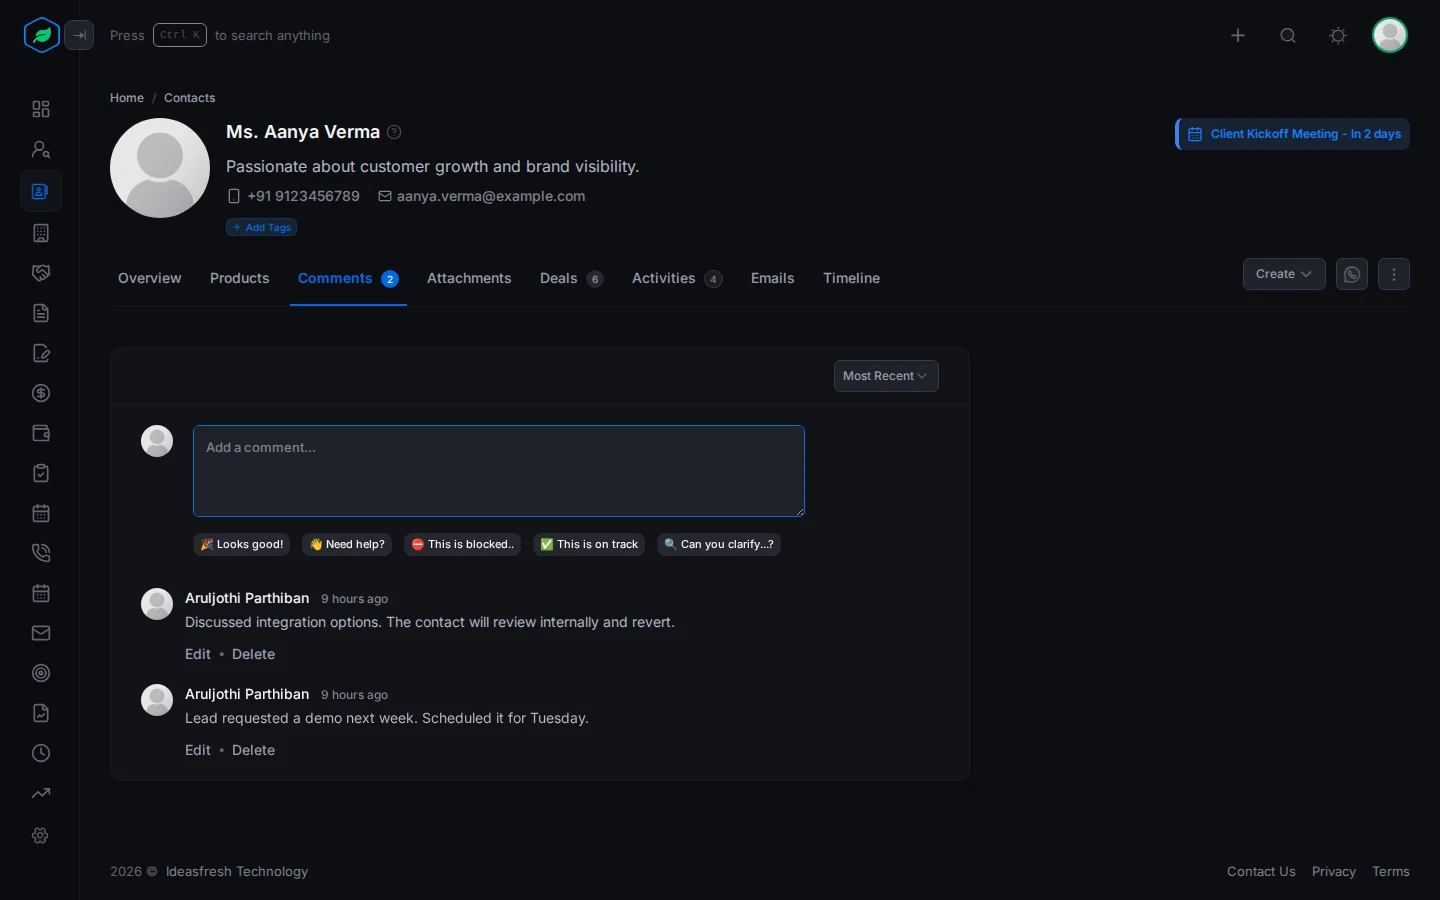Image resolution: width=1440 pixels, height=900 pixels.
Task: Open the dashboard grid icon in sidebar
Action: (x=41, y=109)
